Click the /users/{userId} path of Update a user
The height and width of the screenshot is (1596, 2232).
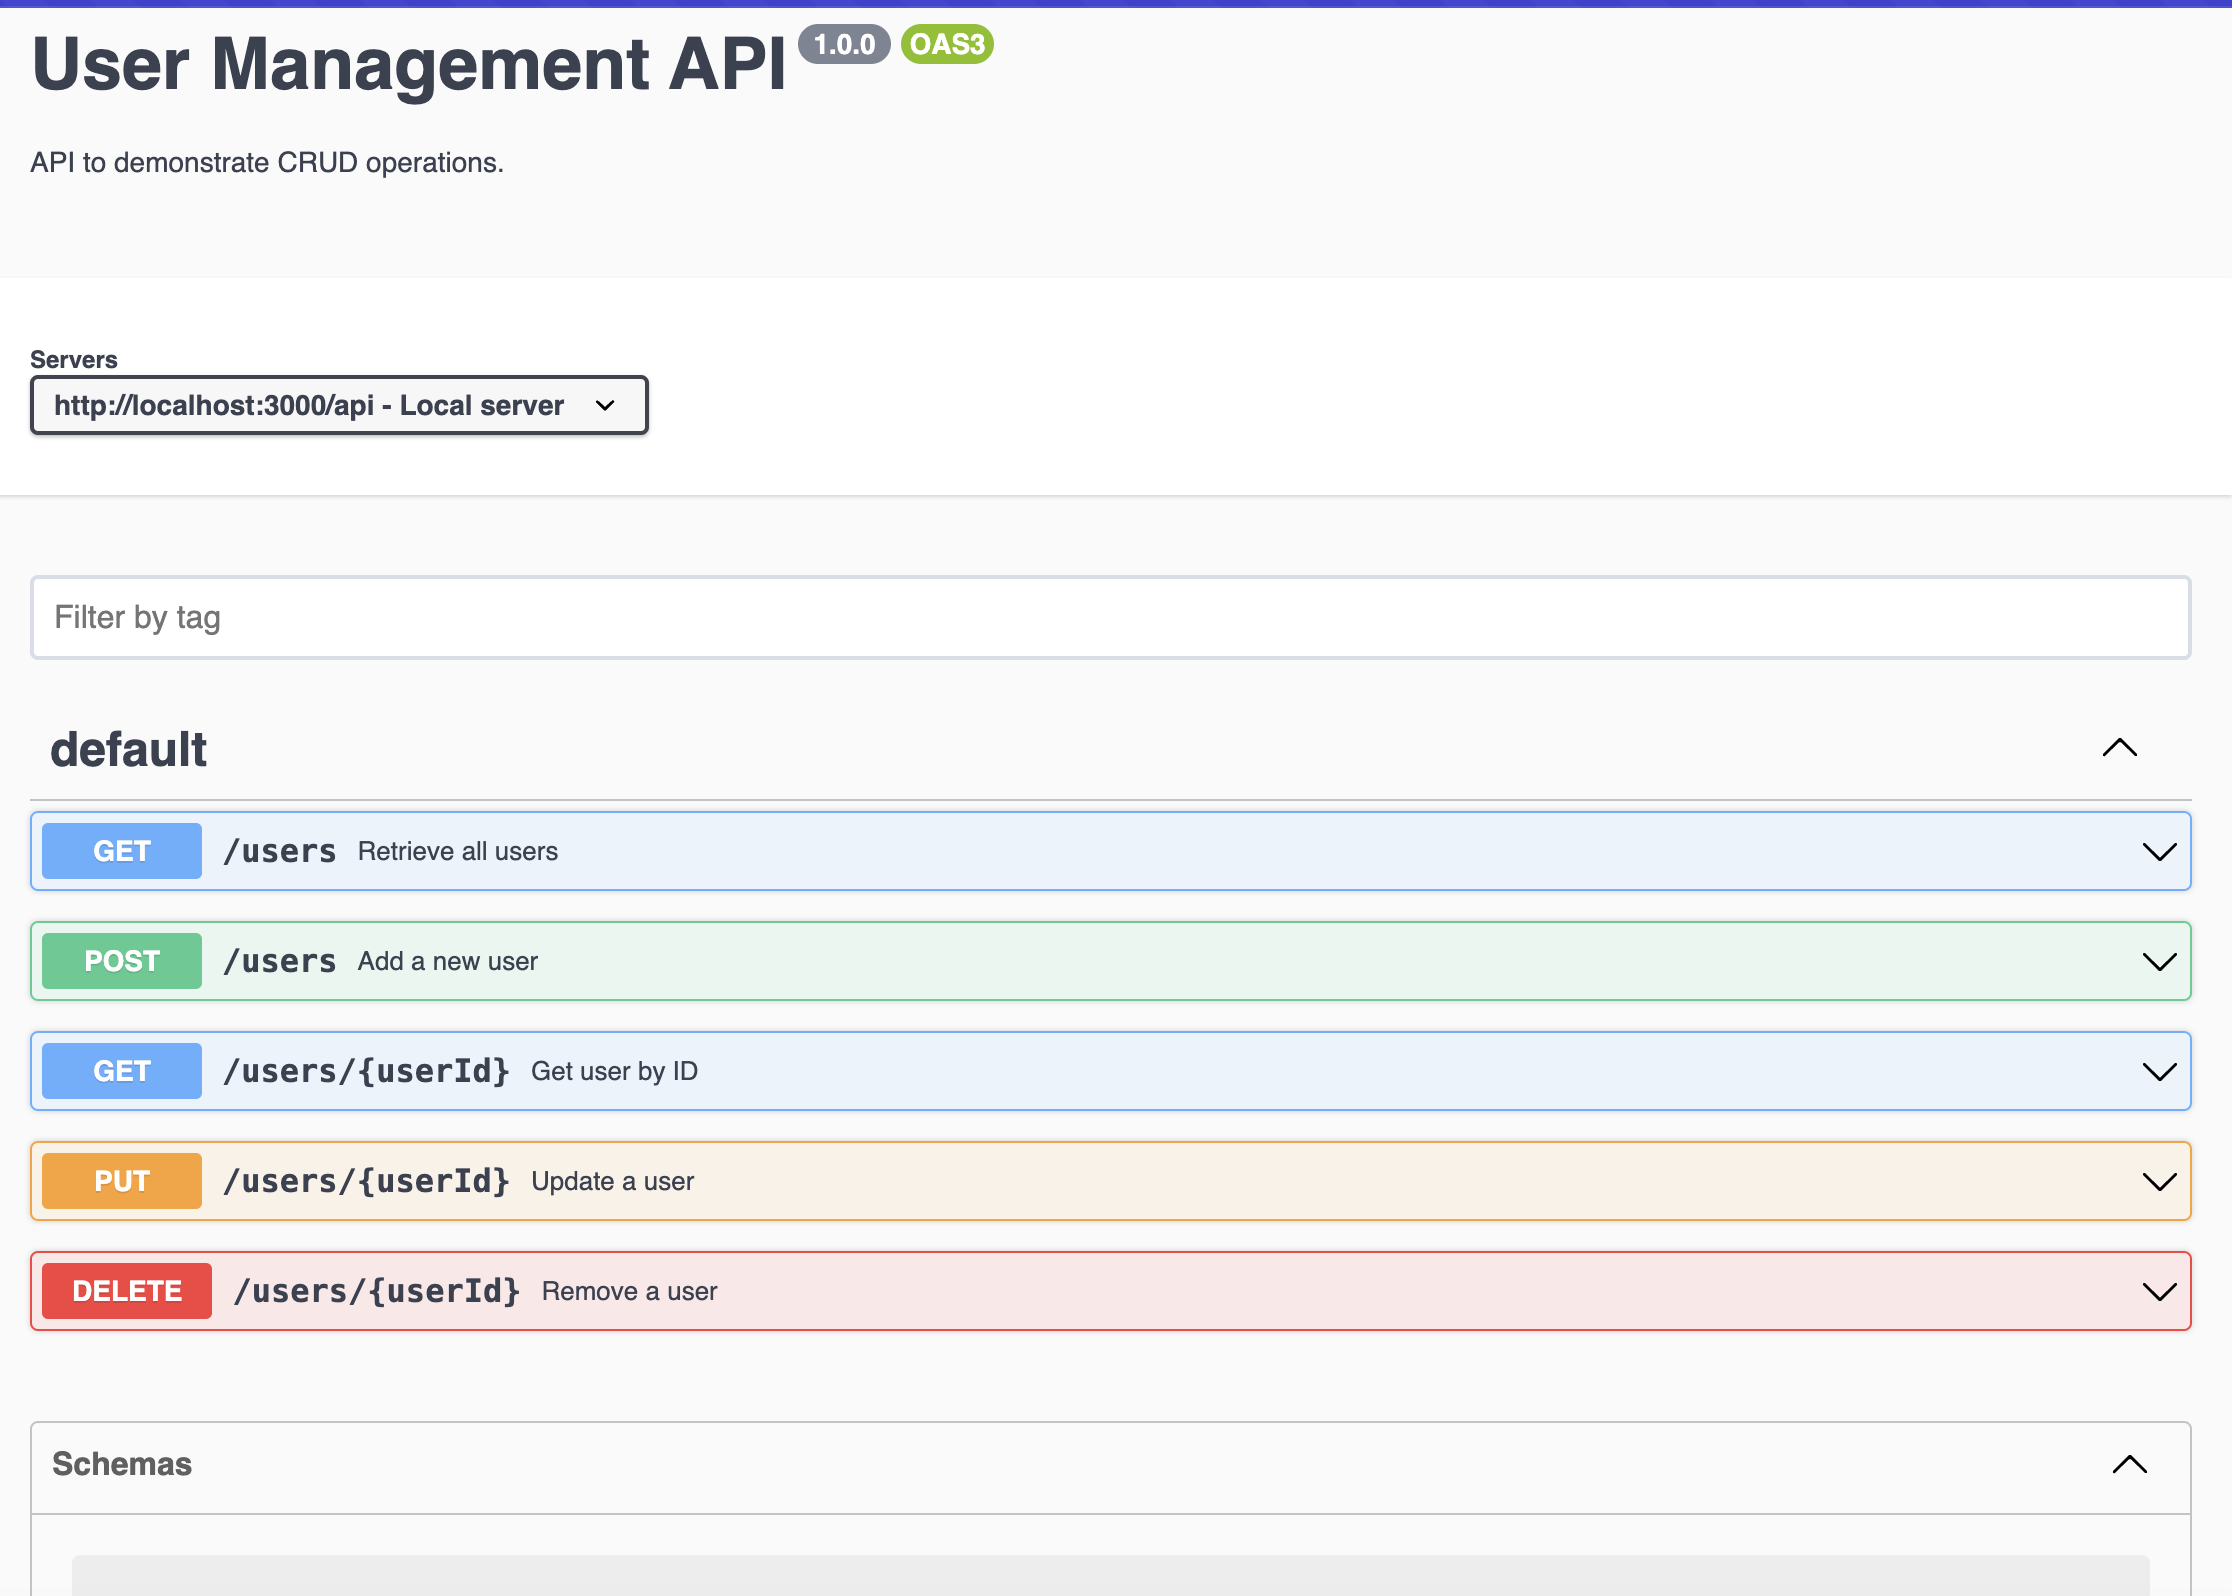tap(366, 1181)
